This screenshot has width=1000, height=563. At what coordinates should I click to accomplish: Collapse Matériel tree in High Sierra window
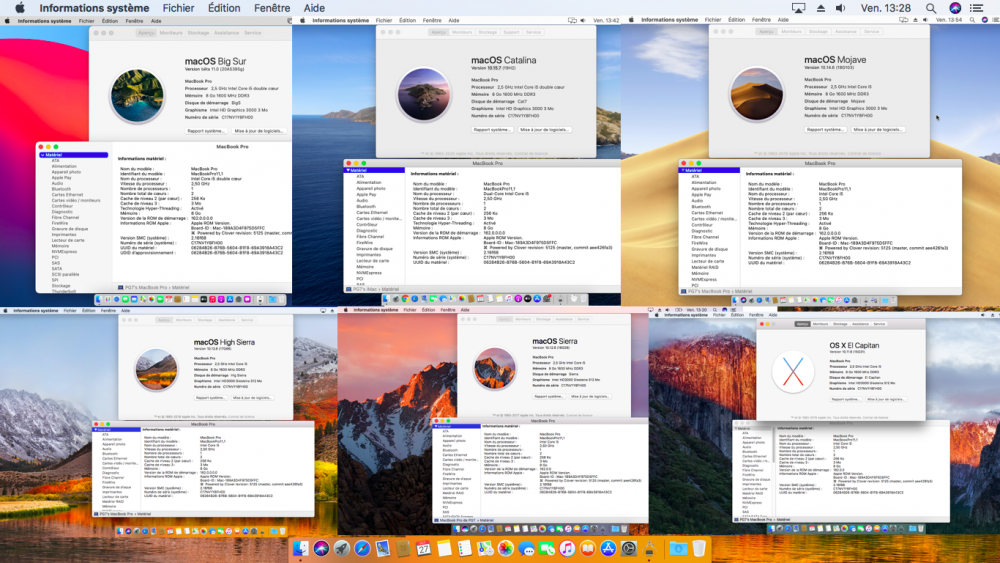[x=96, y=430]
